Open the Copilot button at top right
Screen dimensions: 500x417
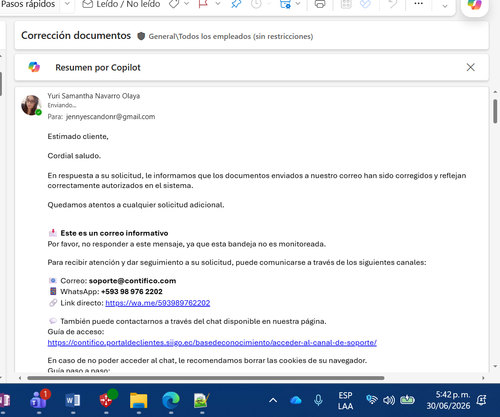coord(474,5)
